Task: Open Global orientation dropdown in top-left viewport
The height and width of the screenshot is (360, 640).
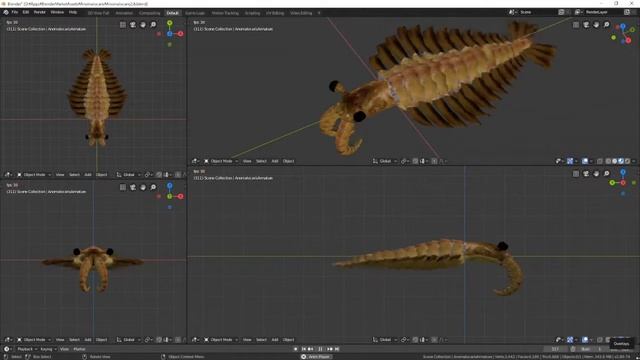Action: pos(129,175)
